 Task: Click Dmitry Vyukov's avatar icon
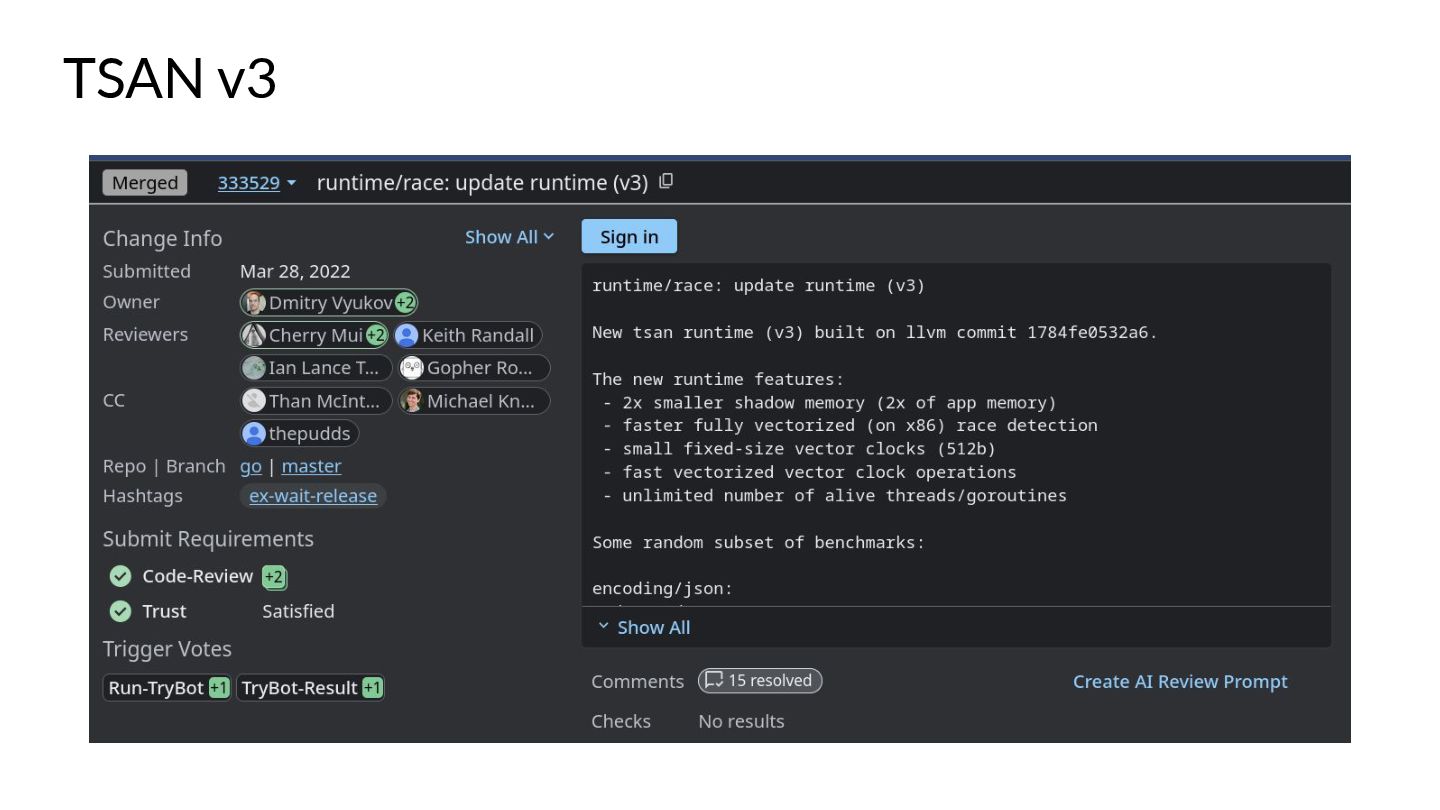(x=255, y=303)
